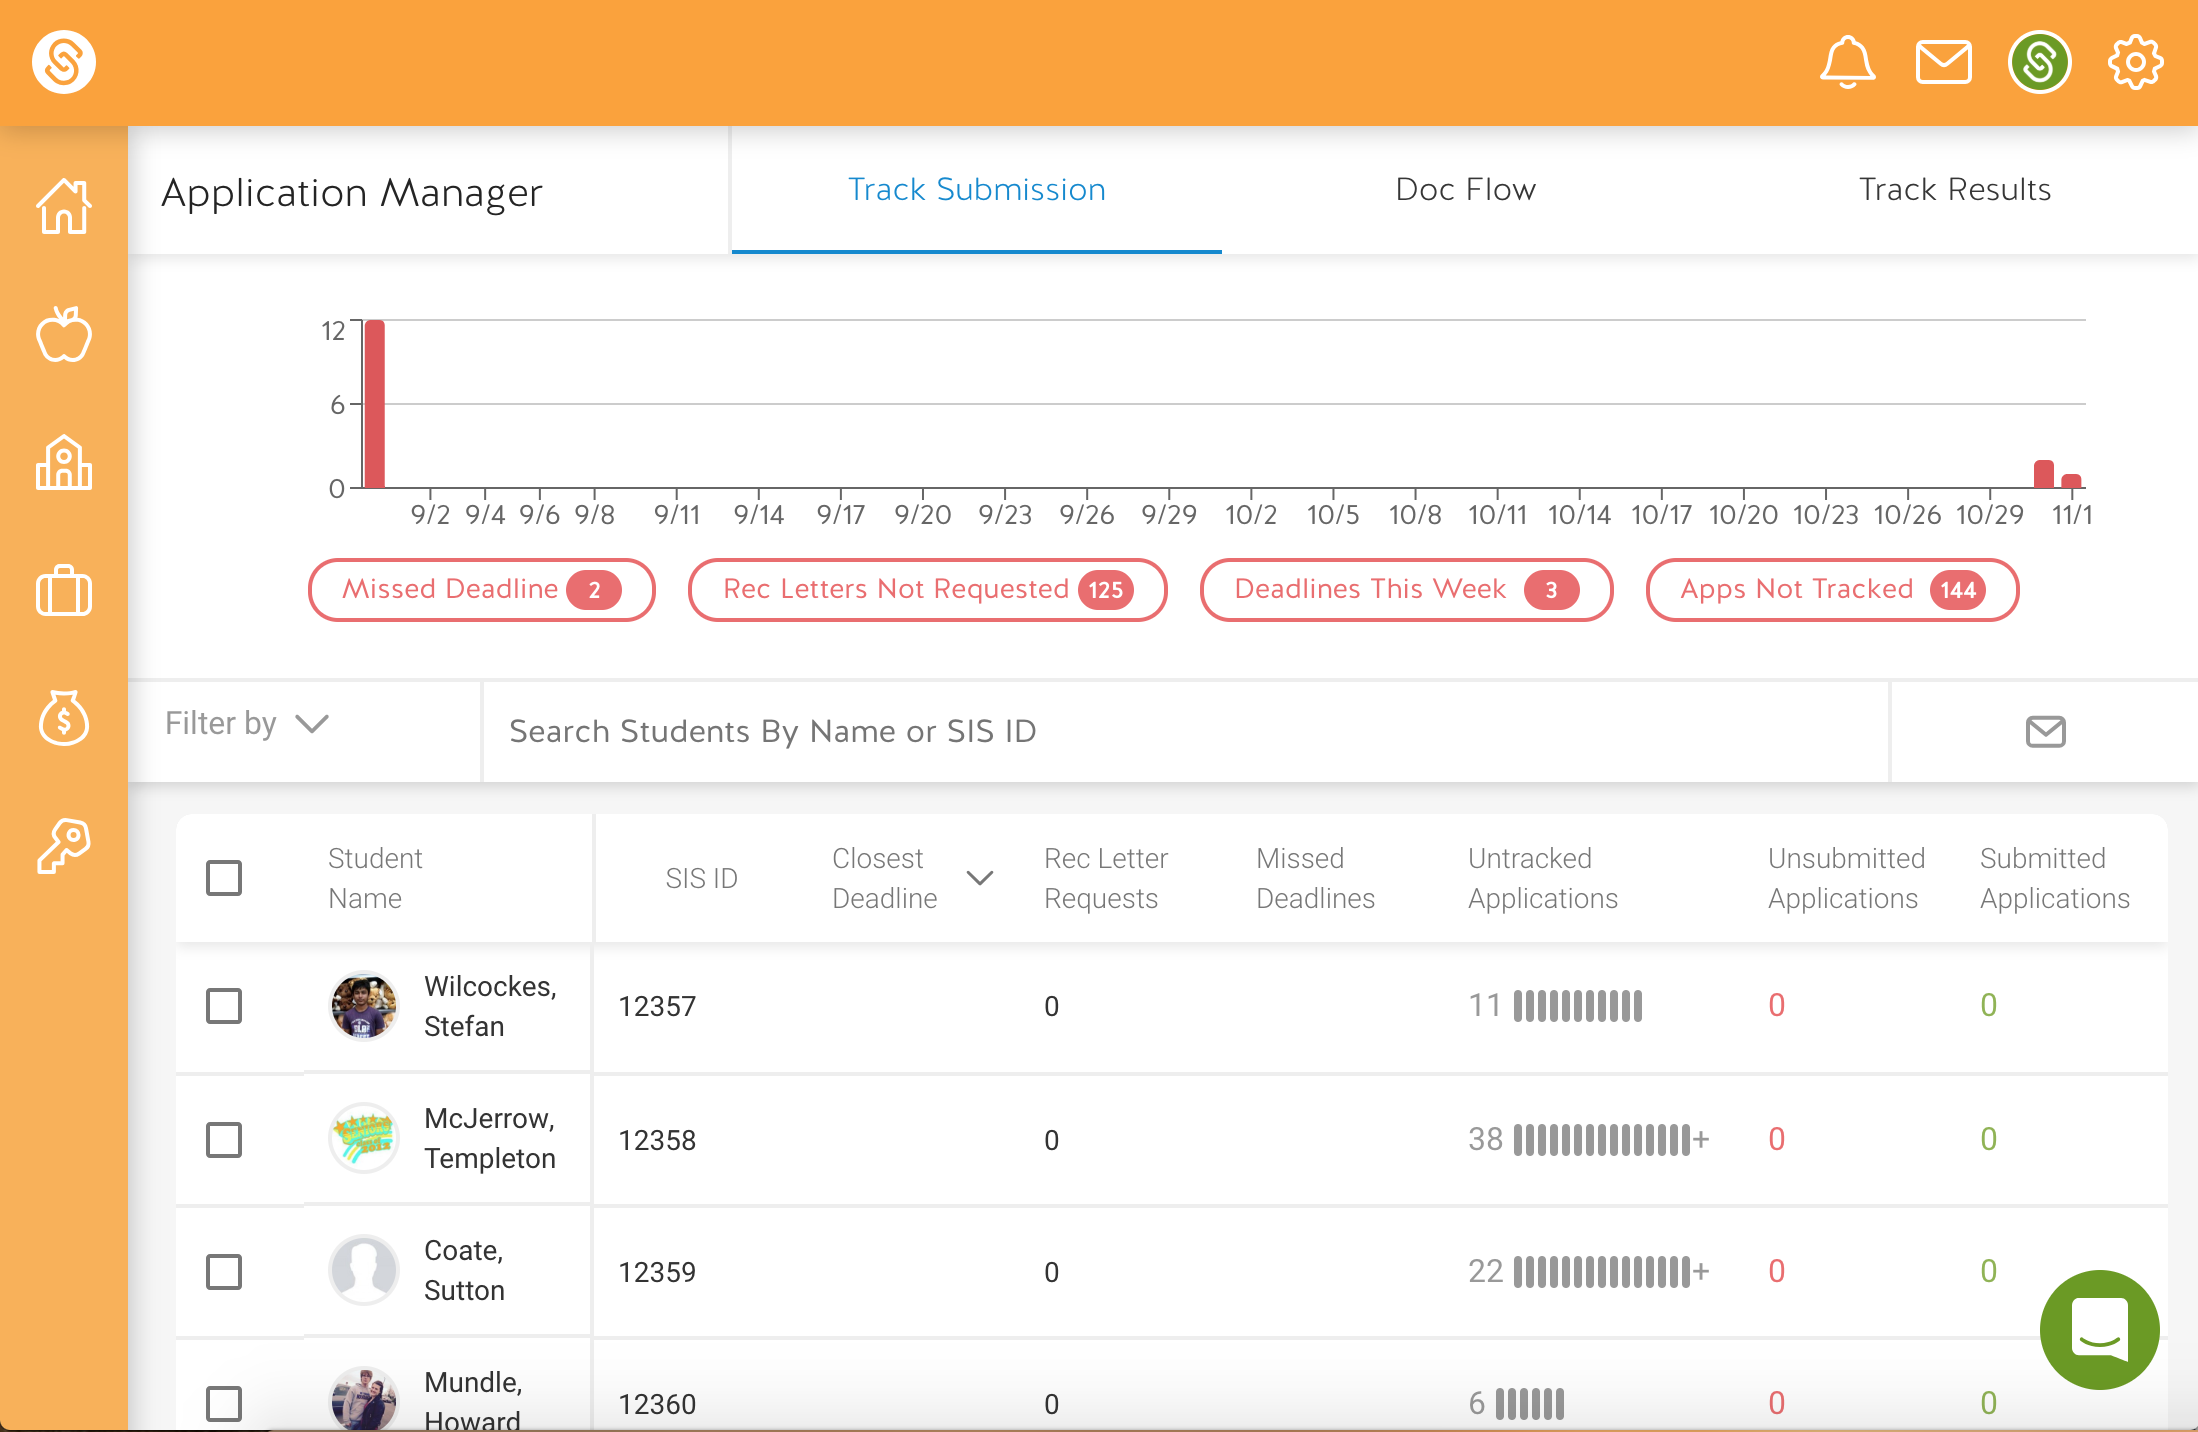The image size is (2198, 1432).
Task: Go to Home in sidebar
Action: tap(64, 206)
